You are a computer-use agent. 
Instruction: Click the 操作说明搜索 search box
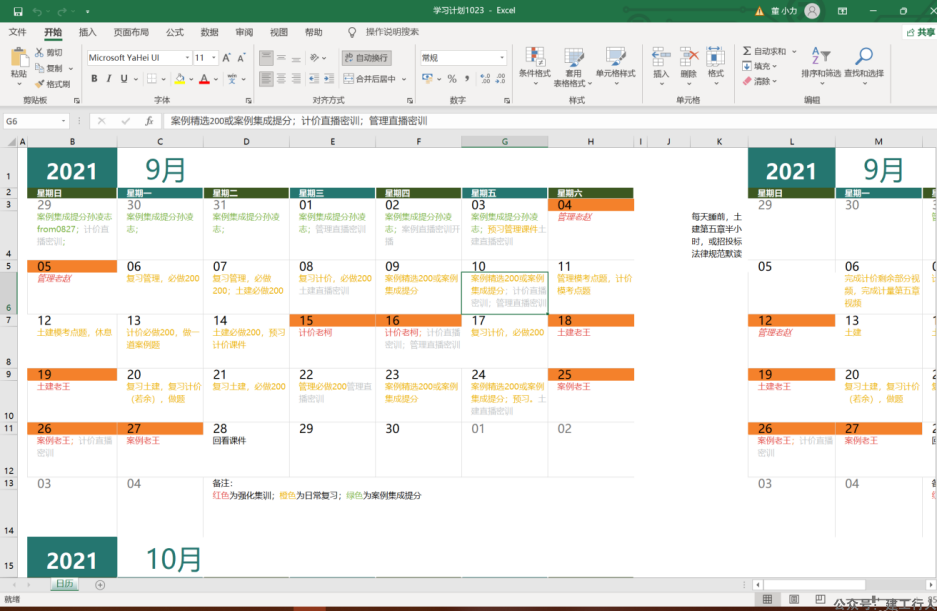point(392,32)
